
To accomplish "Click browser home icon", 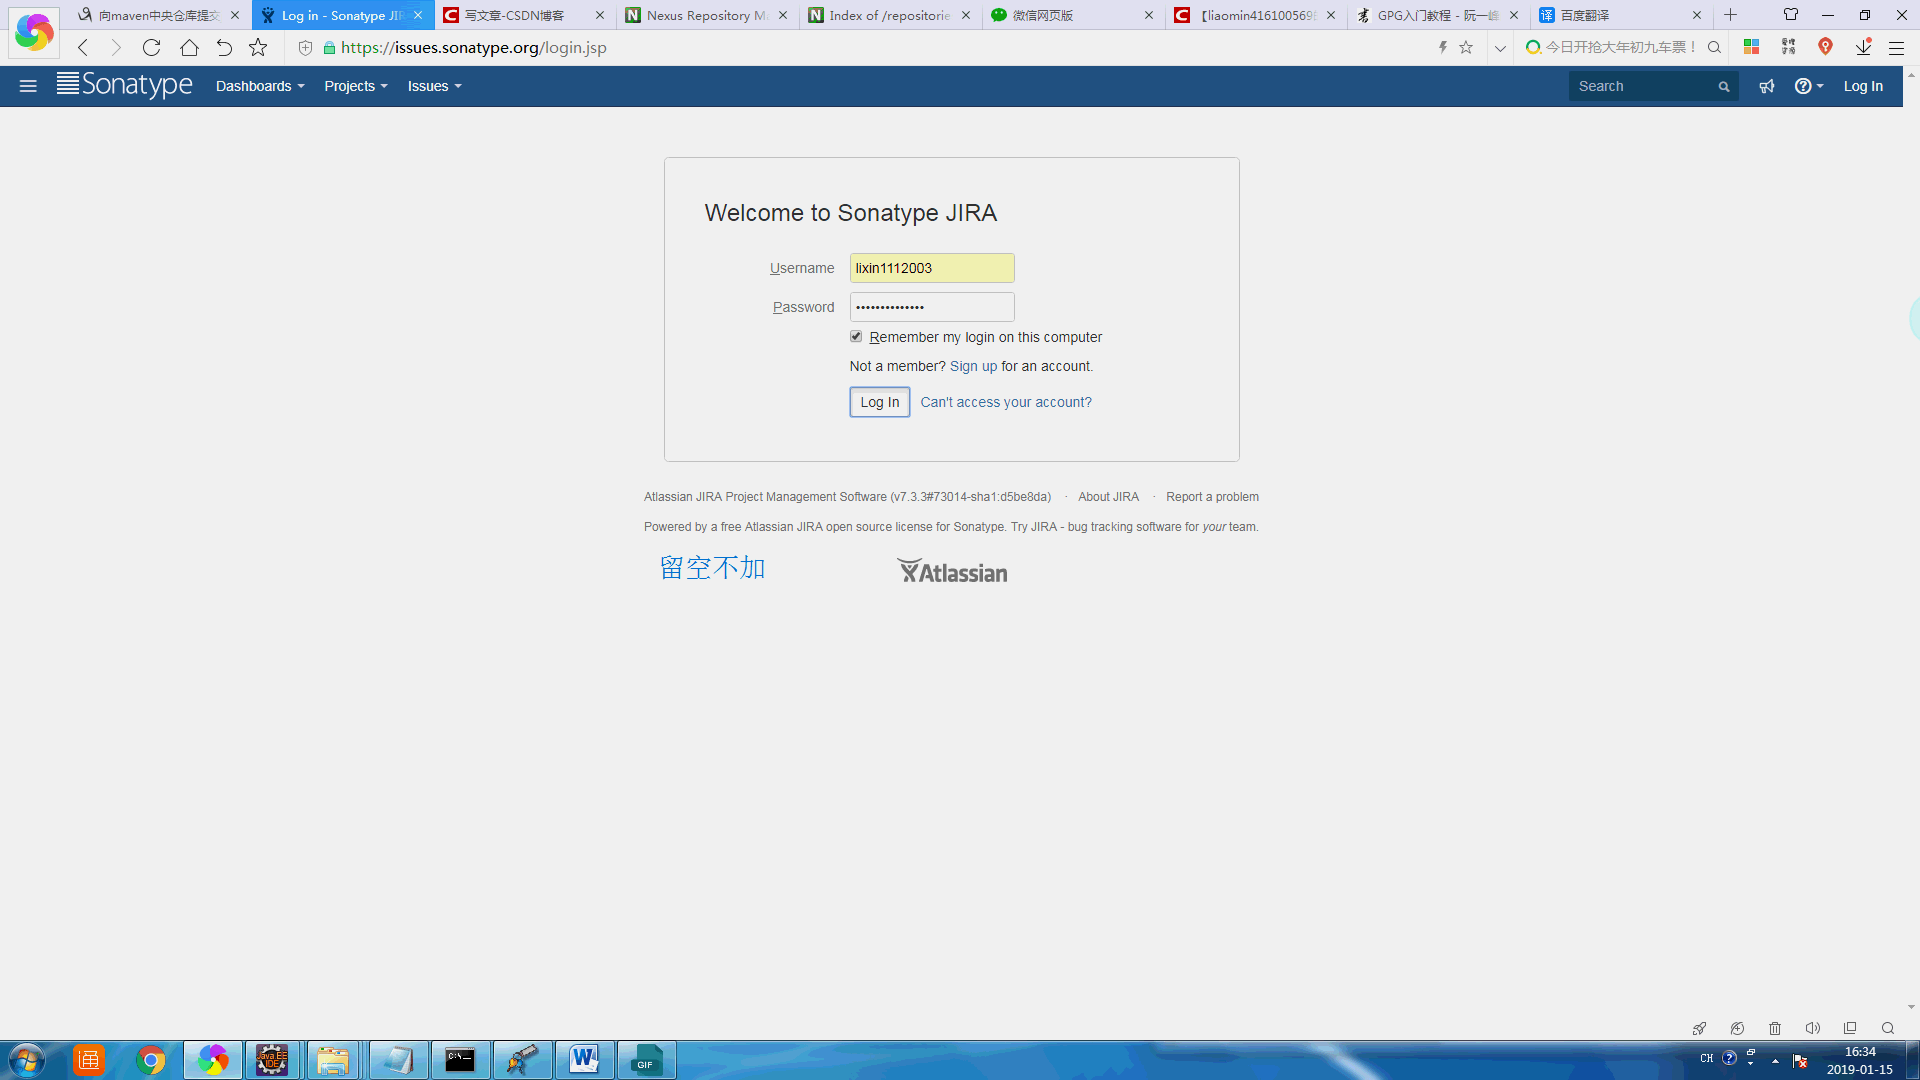I will [x=189, y=47].
